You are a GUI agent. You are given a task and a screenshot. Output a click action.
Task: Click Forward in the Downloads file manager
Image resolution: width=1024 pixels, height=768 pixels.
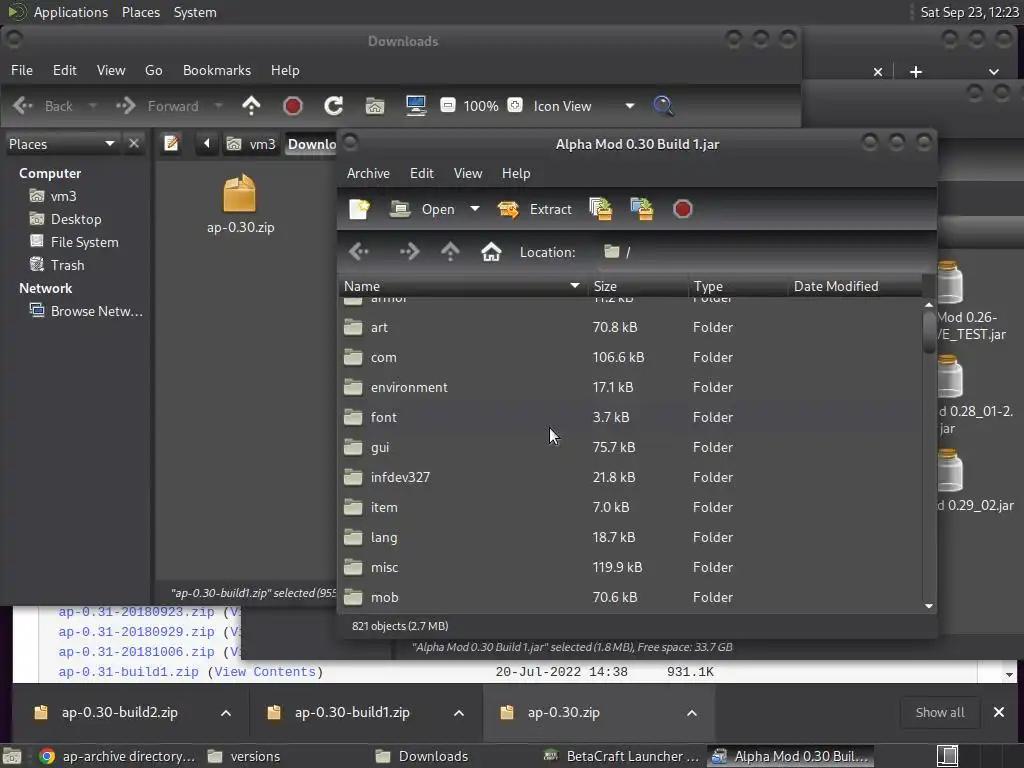(158, 106)
